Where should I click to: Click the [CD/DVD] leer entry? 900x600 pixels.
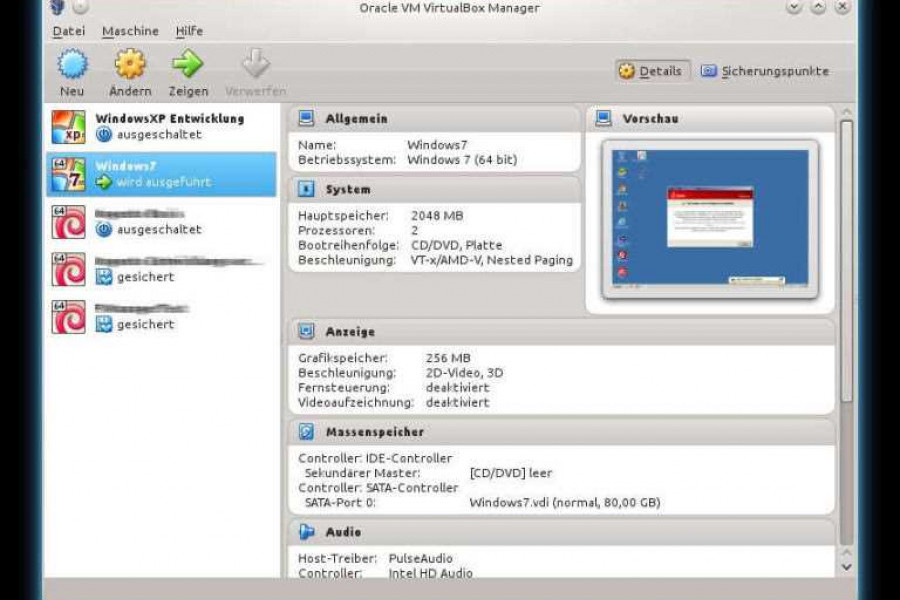click(511, 473)
